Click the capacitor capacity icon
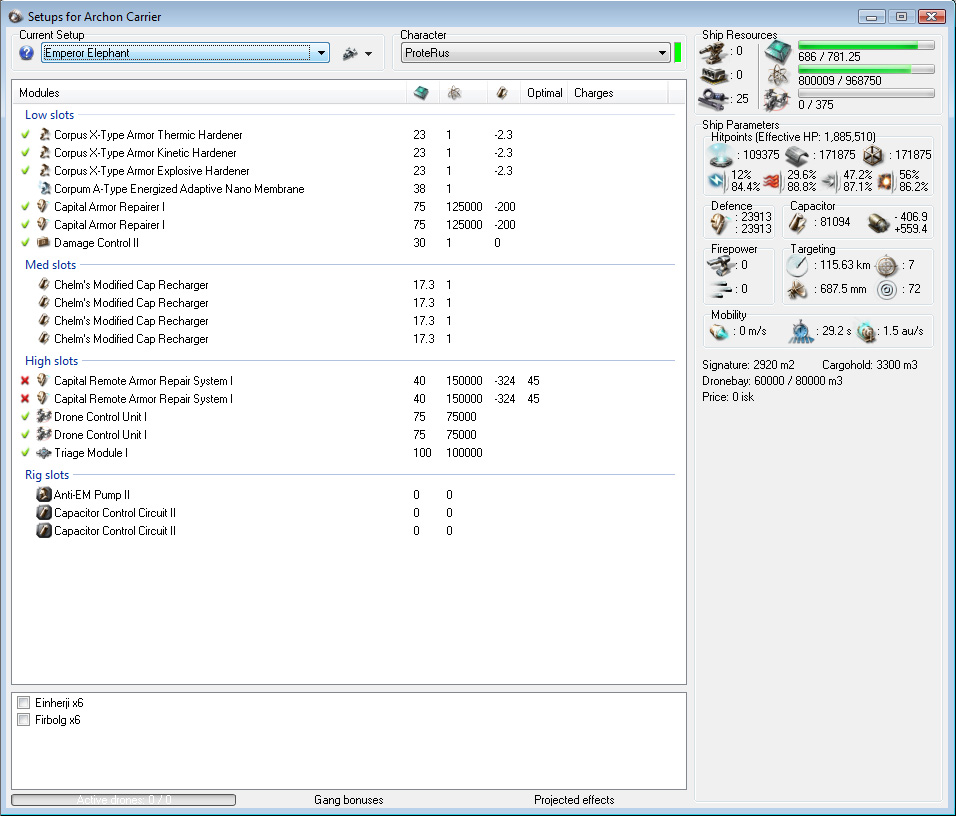Screen dimensions: 956x816 [797, 223]
